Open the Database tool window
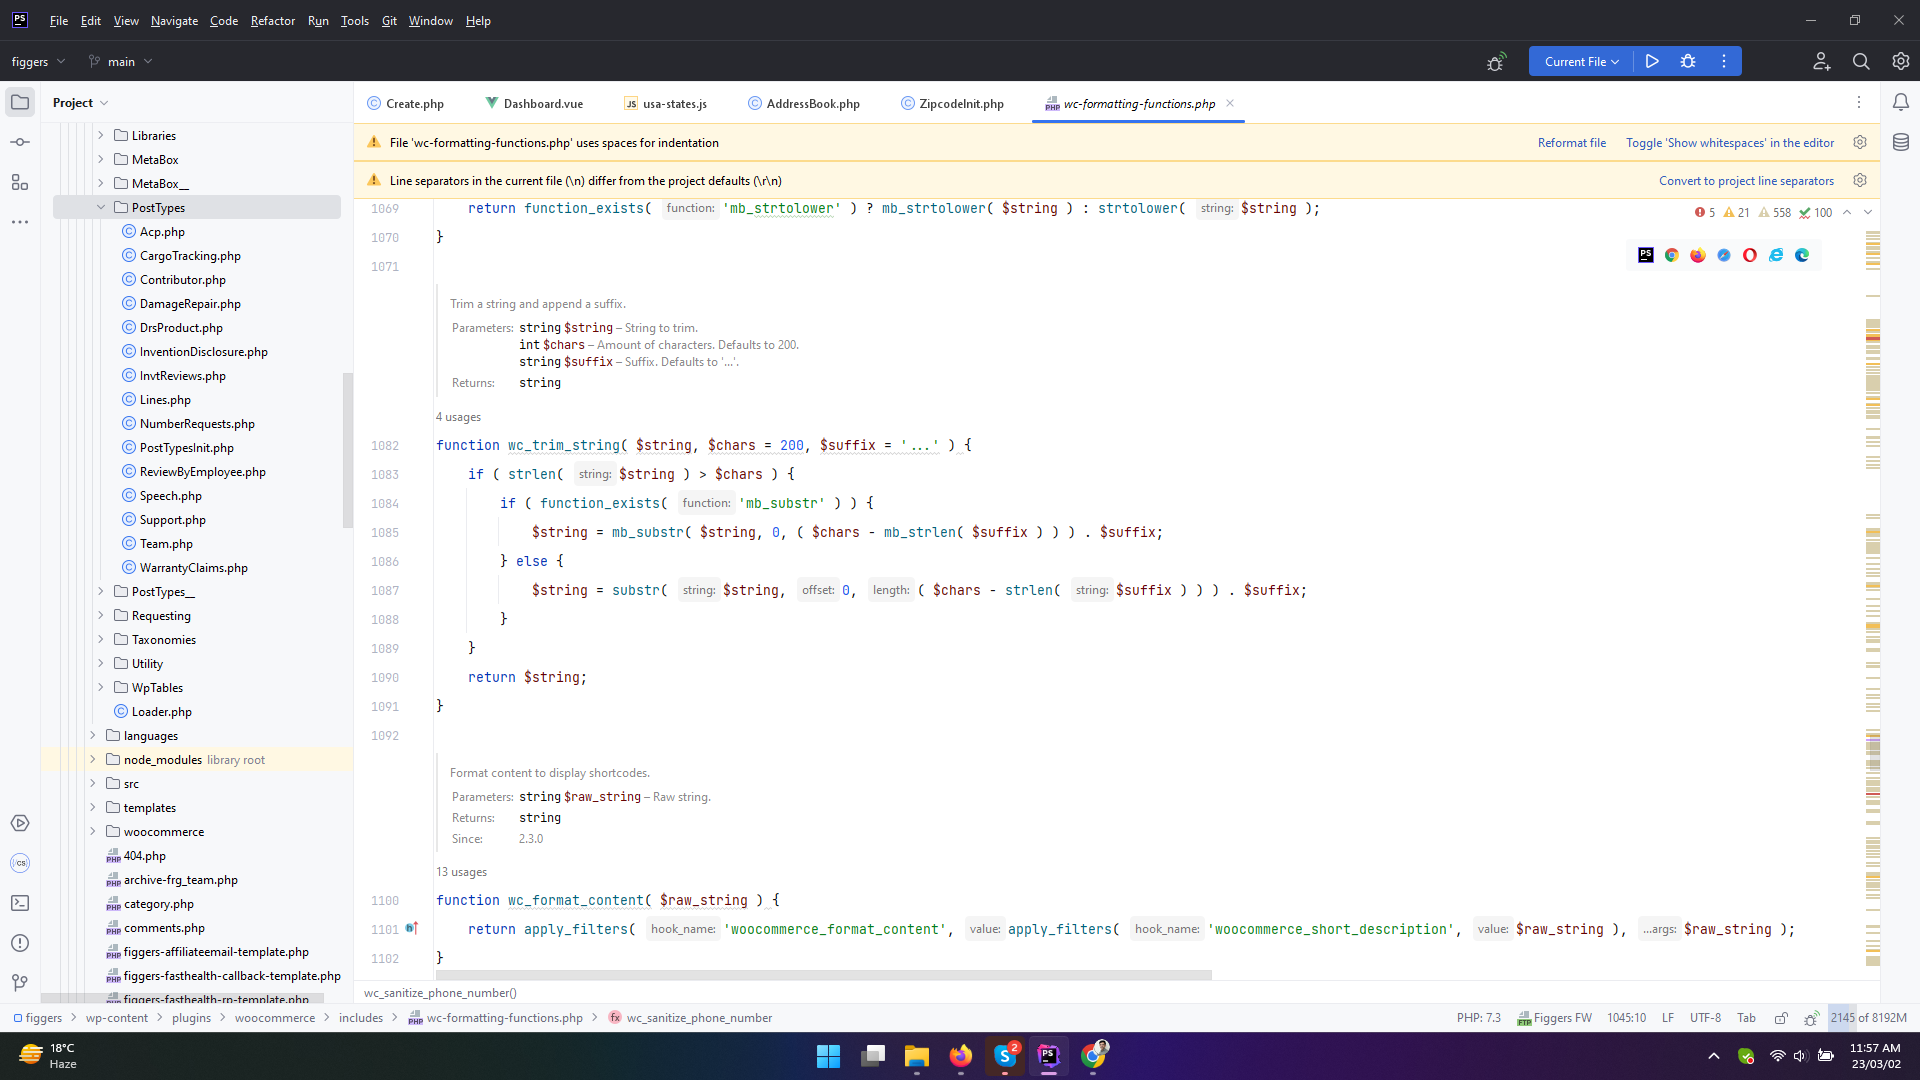The width and height of the screenshot is (1920, 1080). click(x=1901, y=142)
